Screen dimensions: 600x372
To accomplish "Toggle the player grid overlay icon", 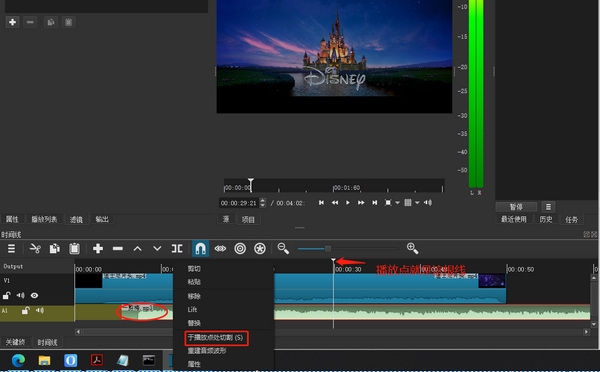I will click(x=408, y=202).
